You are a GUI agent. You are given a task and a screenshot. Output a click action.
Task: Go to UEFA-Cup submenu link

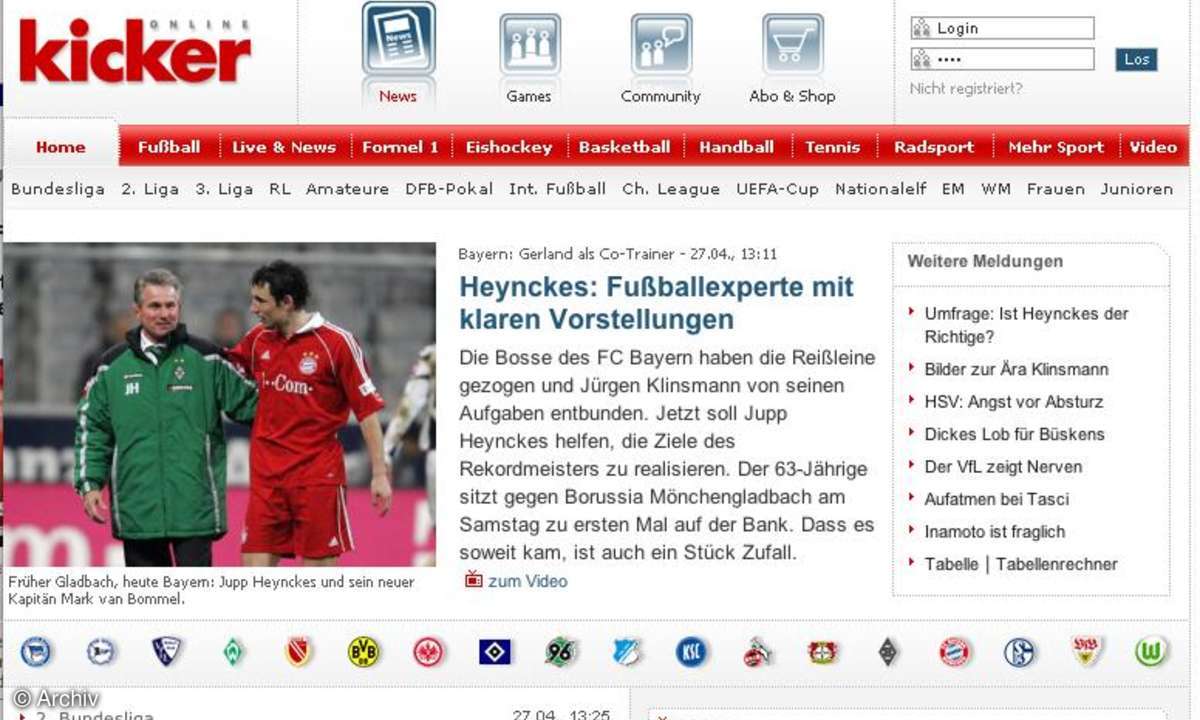coord(778,189)
